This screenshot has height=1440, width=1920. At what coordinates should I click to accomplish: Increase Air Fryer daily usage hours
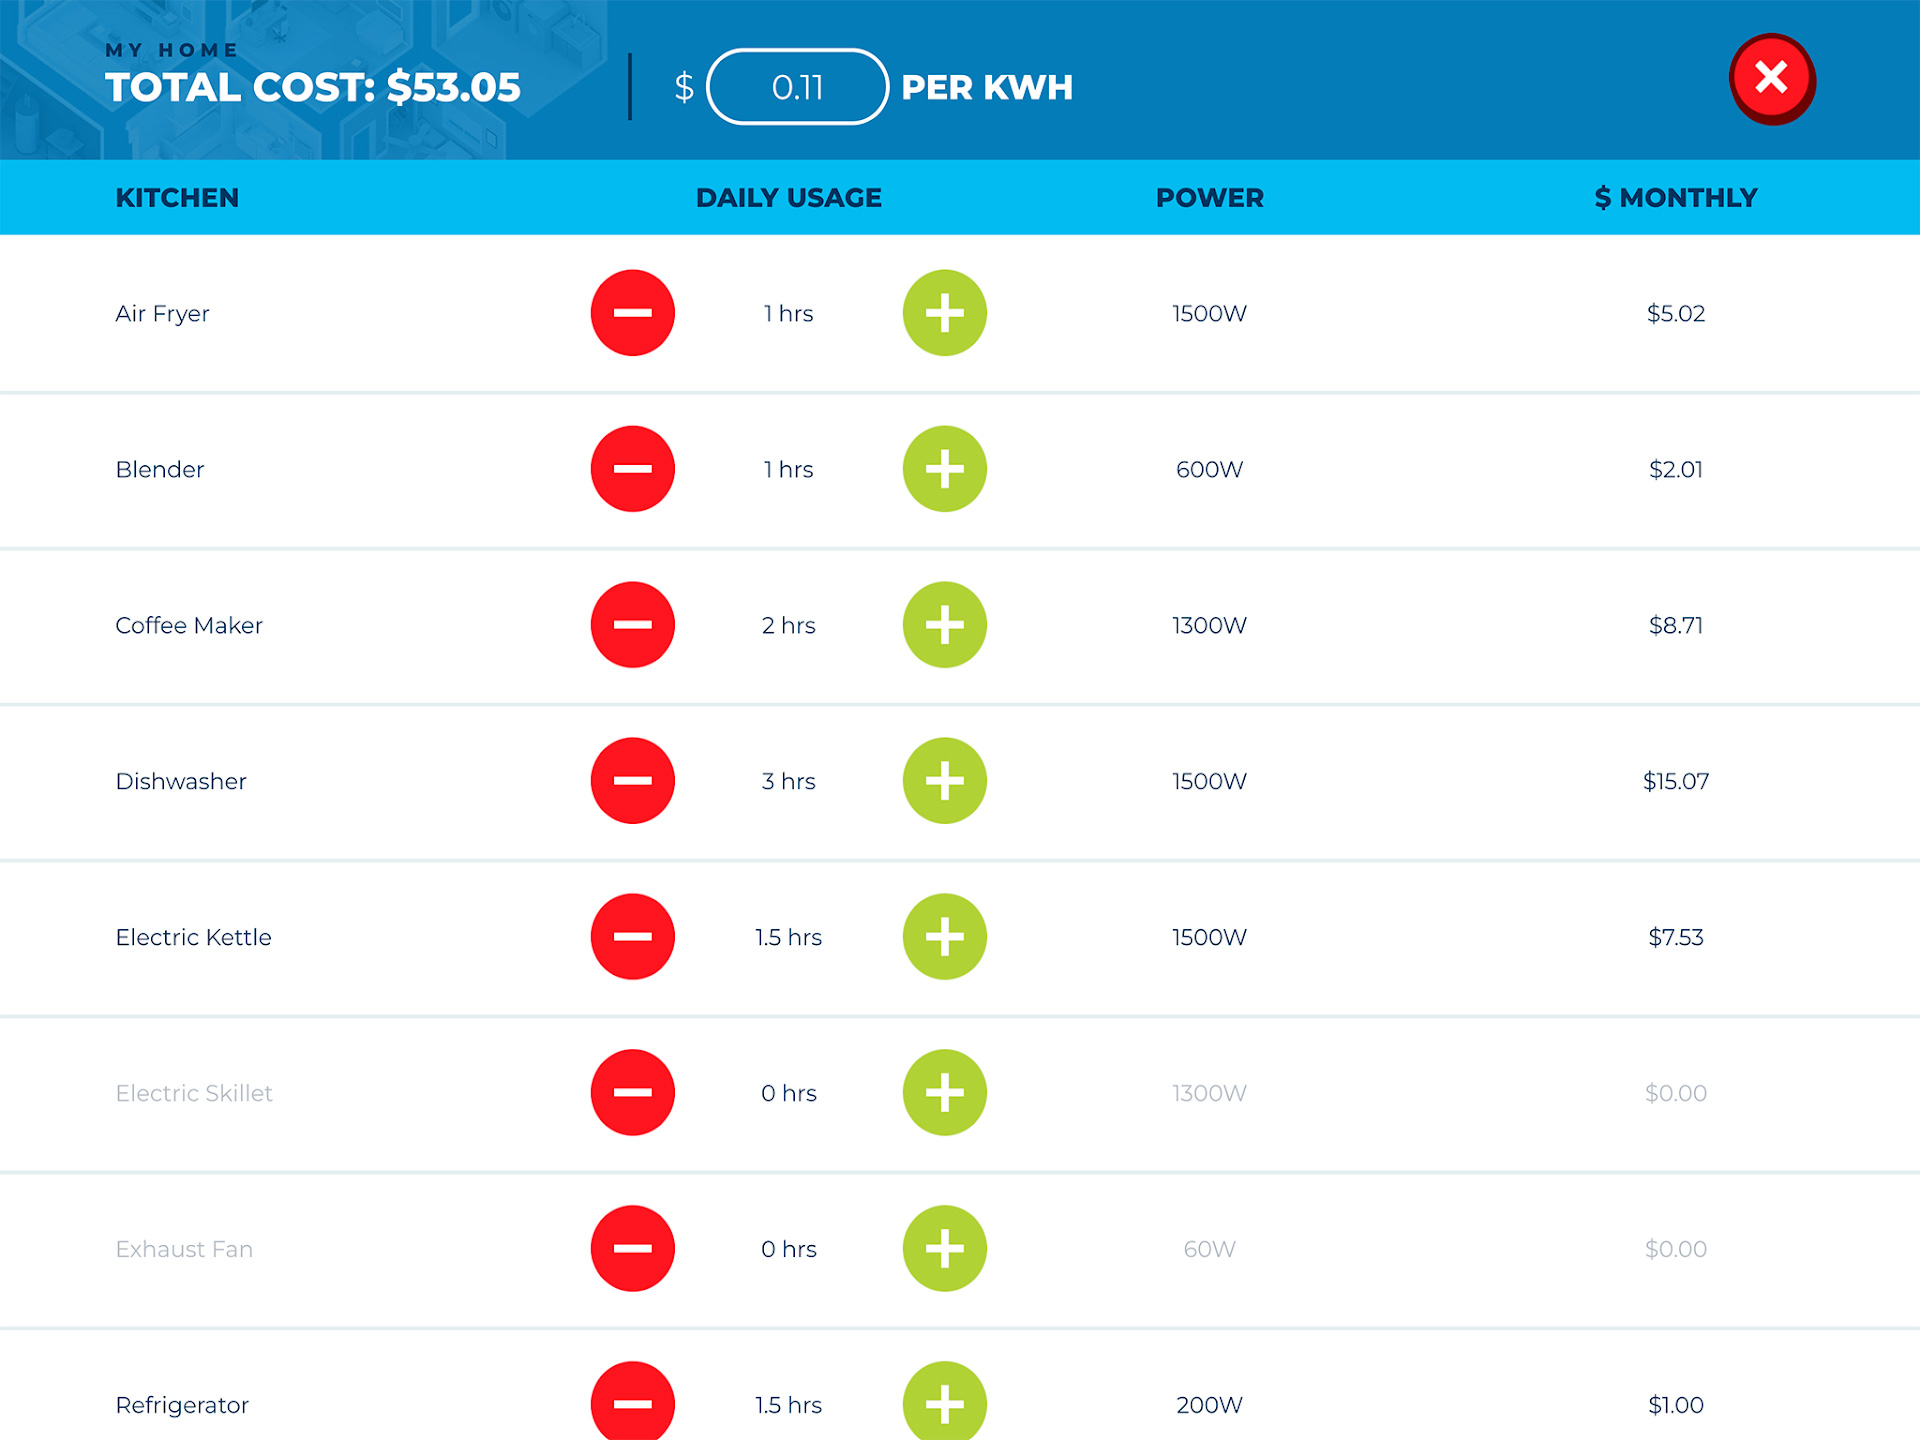944,313
